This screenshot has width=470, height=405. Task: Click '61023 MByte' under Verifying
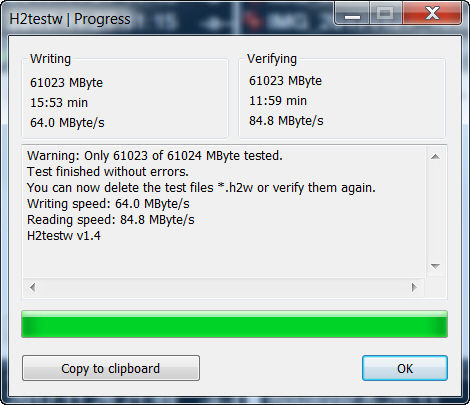[285, 81]
